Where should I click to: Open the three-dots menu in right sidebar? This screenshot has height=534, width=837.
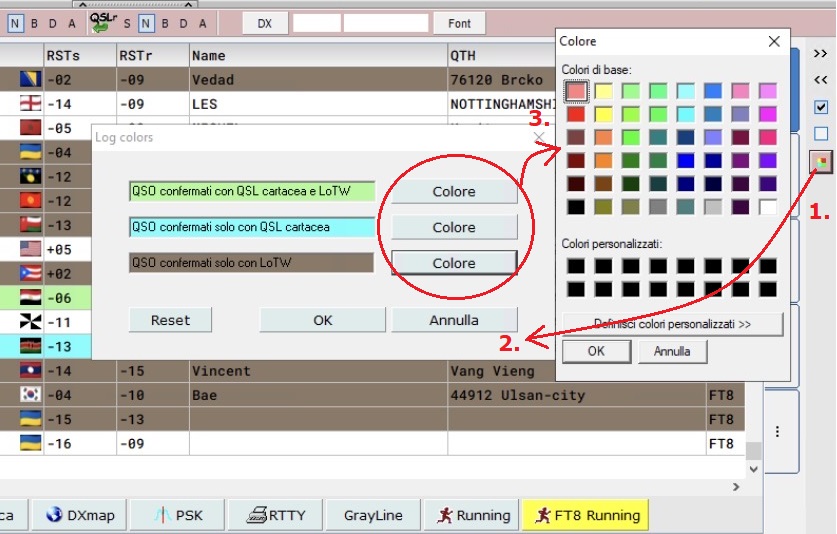(777, 431)
